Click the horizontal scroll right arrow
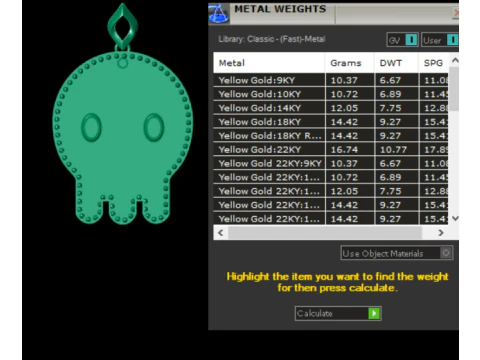Viewport: 480px width, 360px height. pos(441,233)
